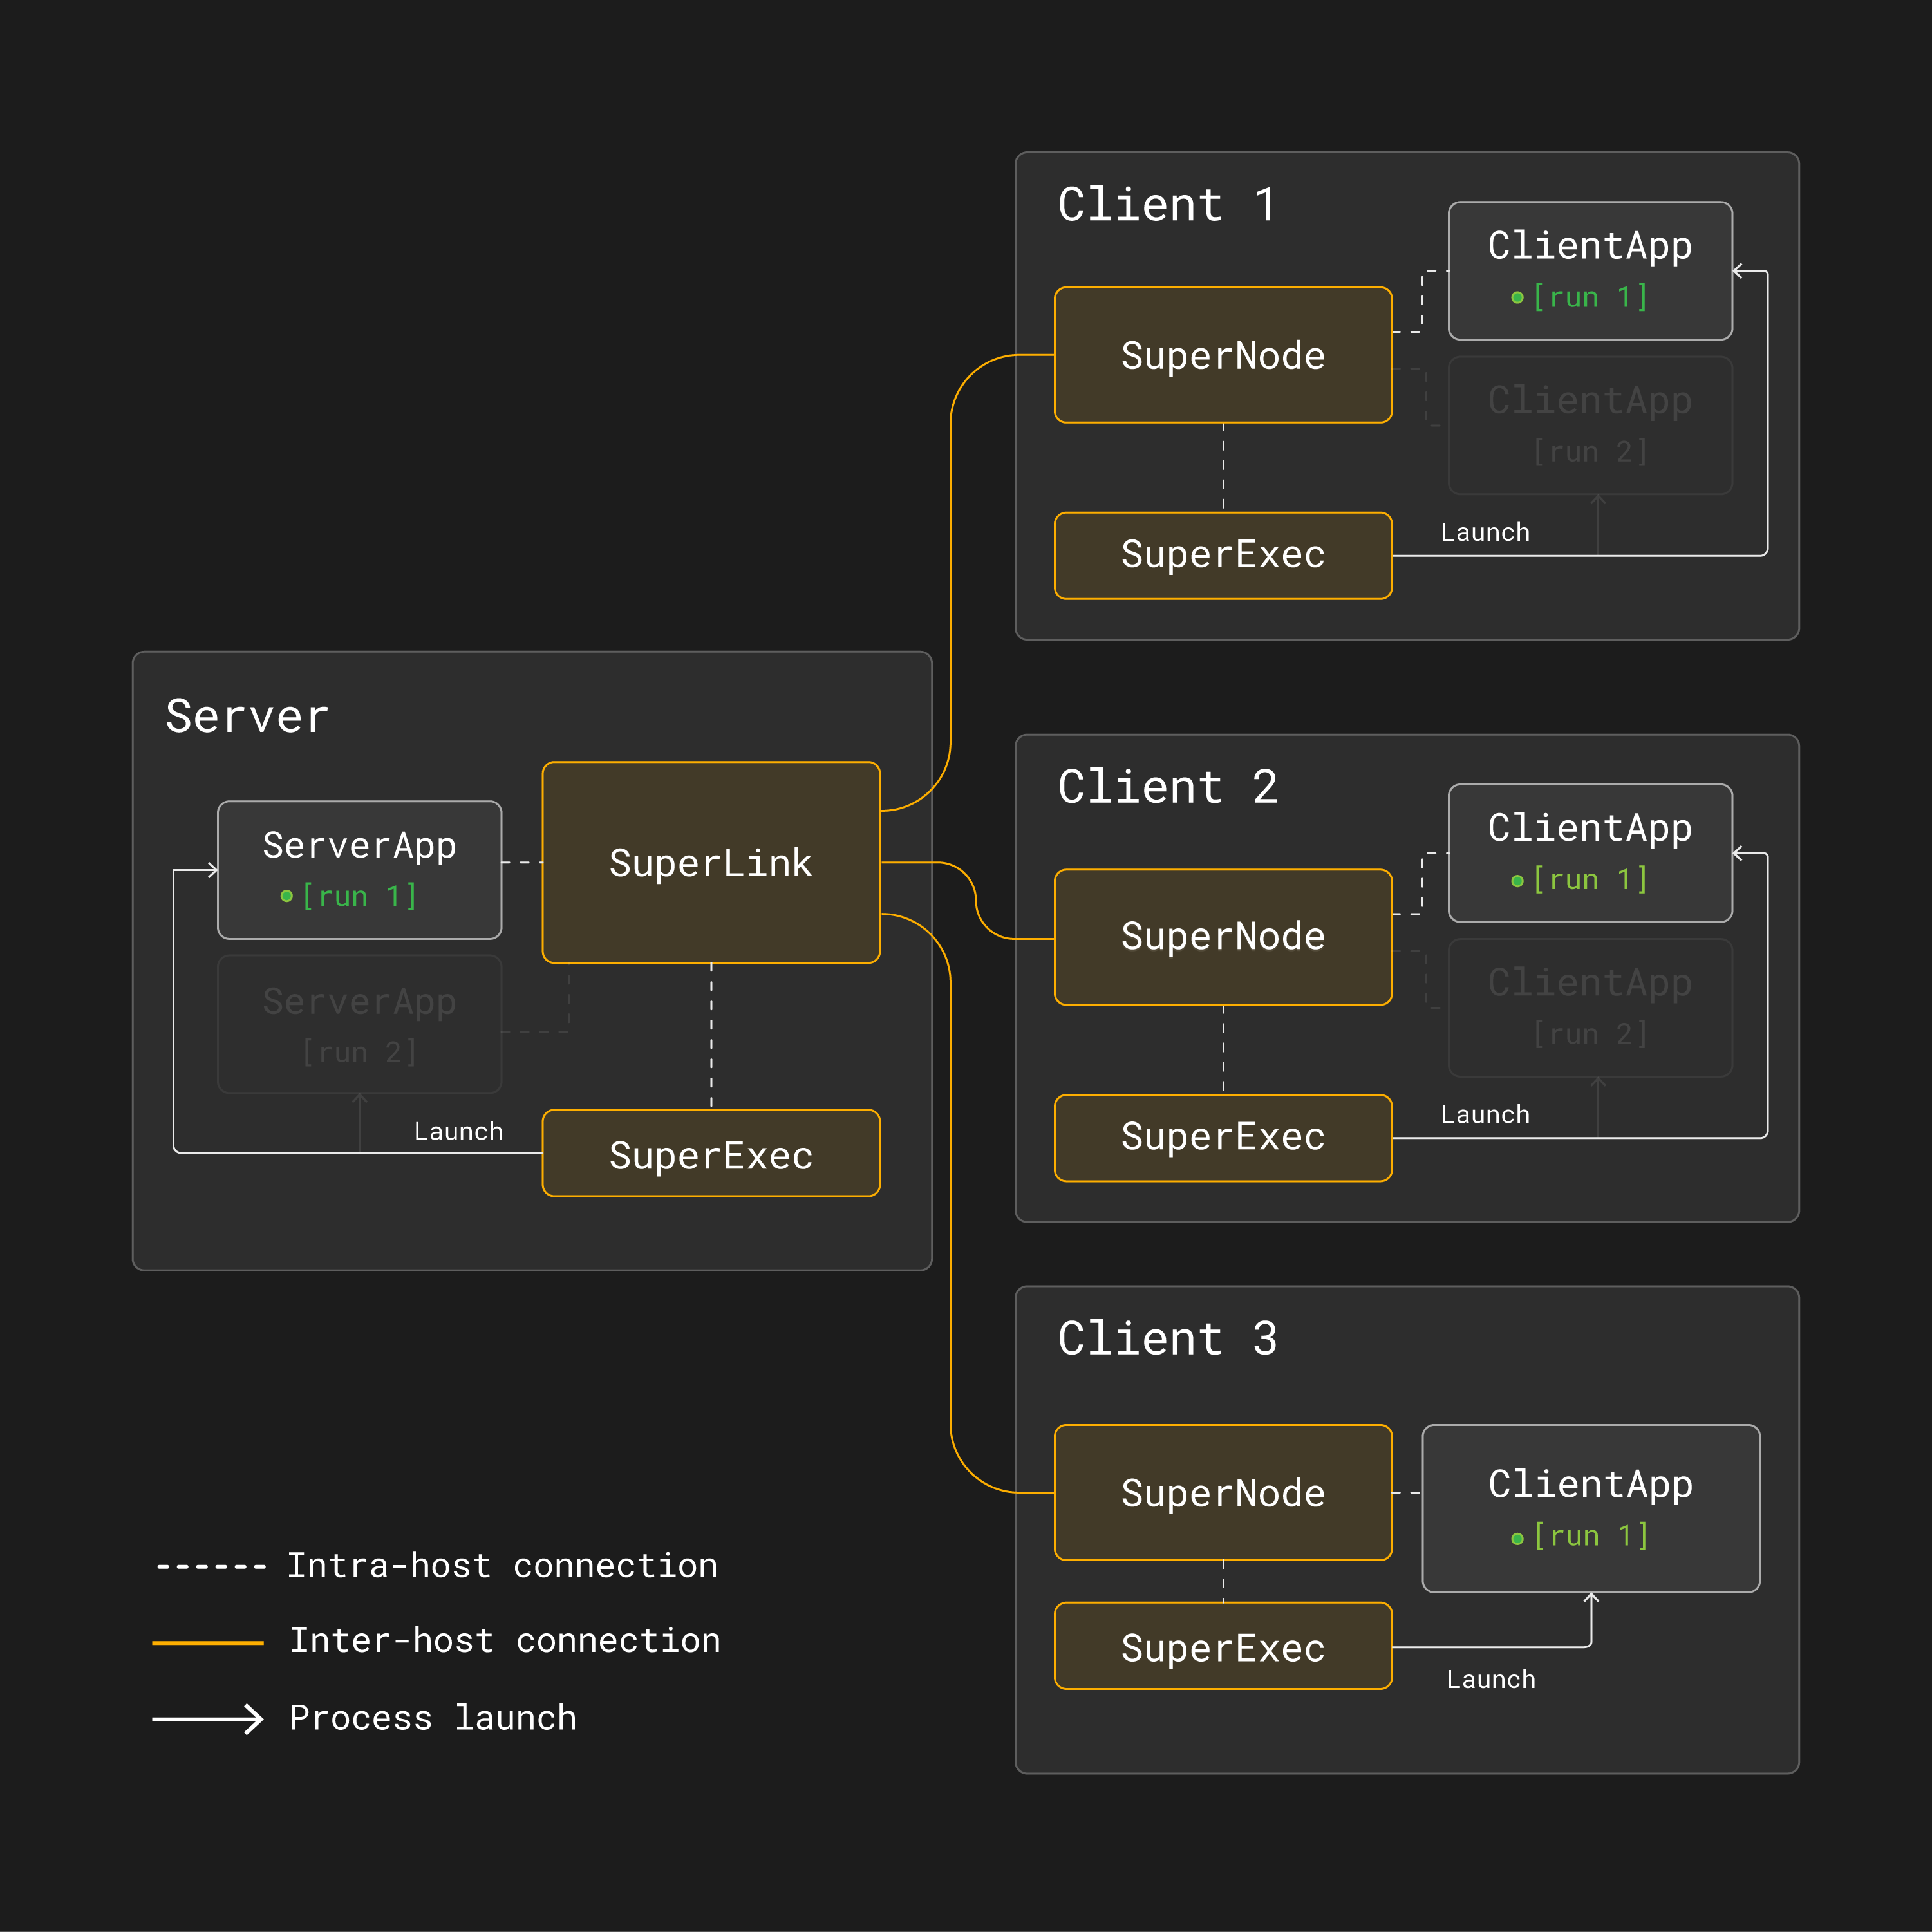Click the Launch label in Client 2
The height and width of the screenshot is (1932, 1932).
(1485, 1114)
